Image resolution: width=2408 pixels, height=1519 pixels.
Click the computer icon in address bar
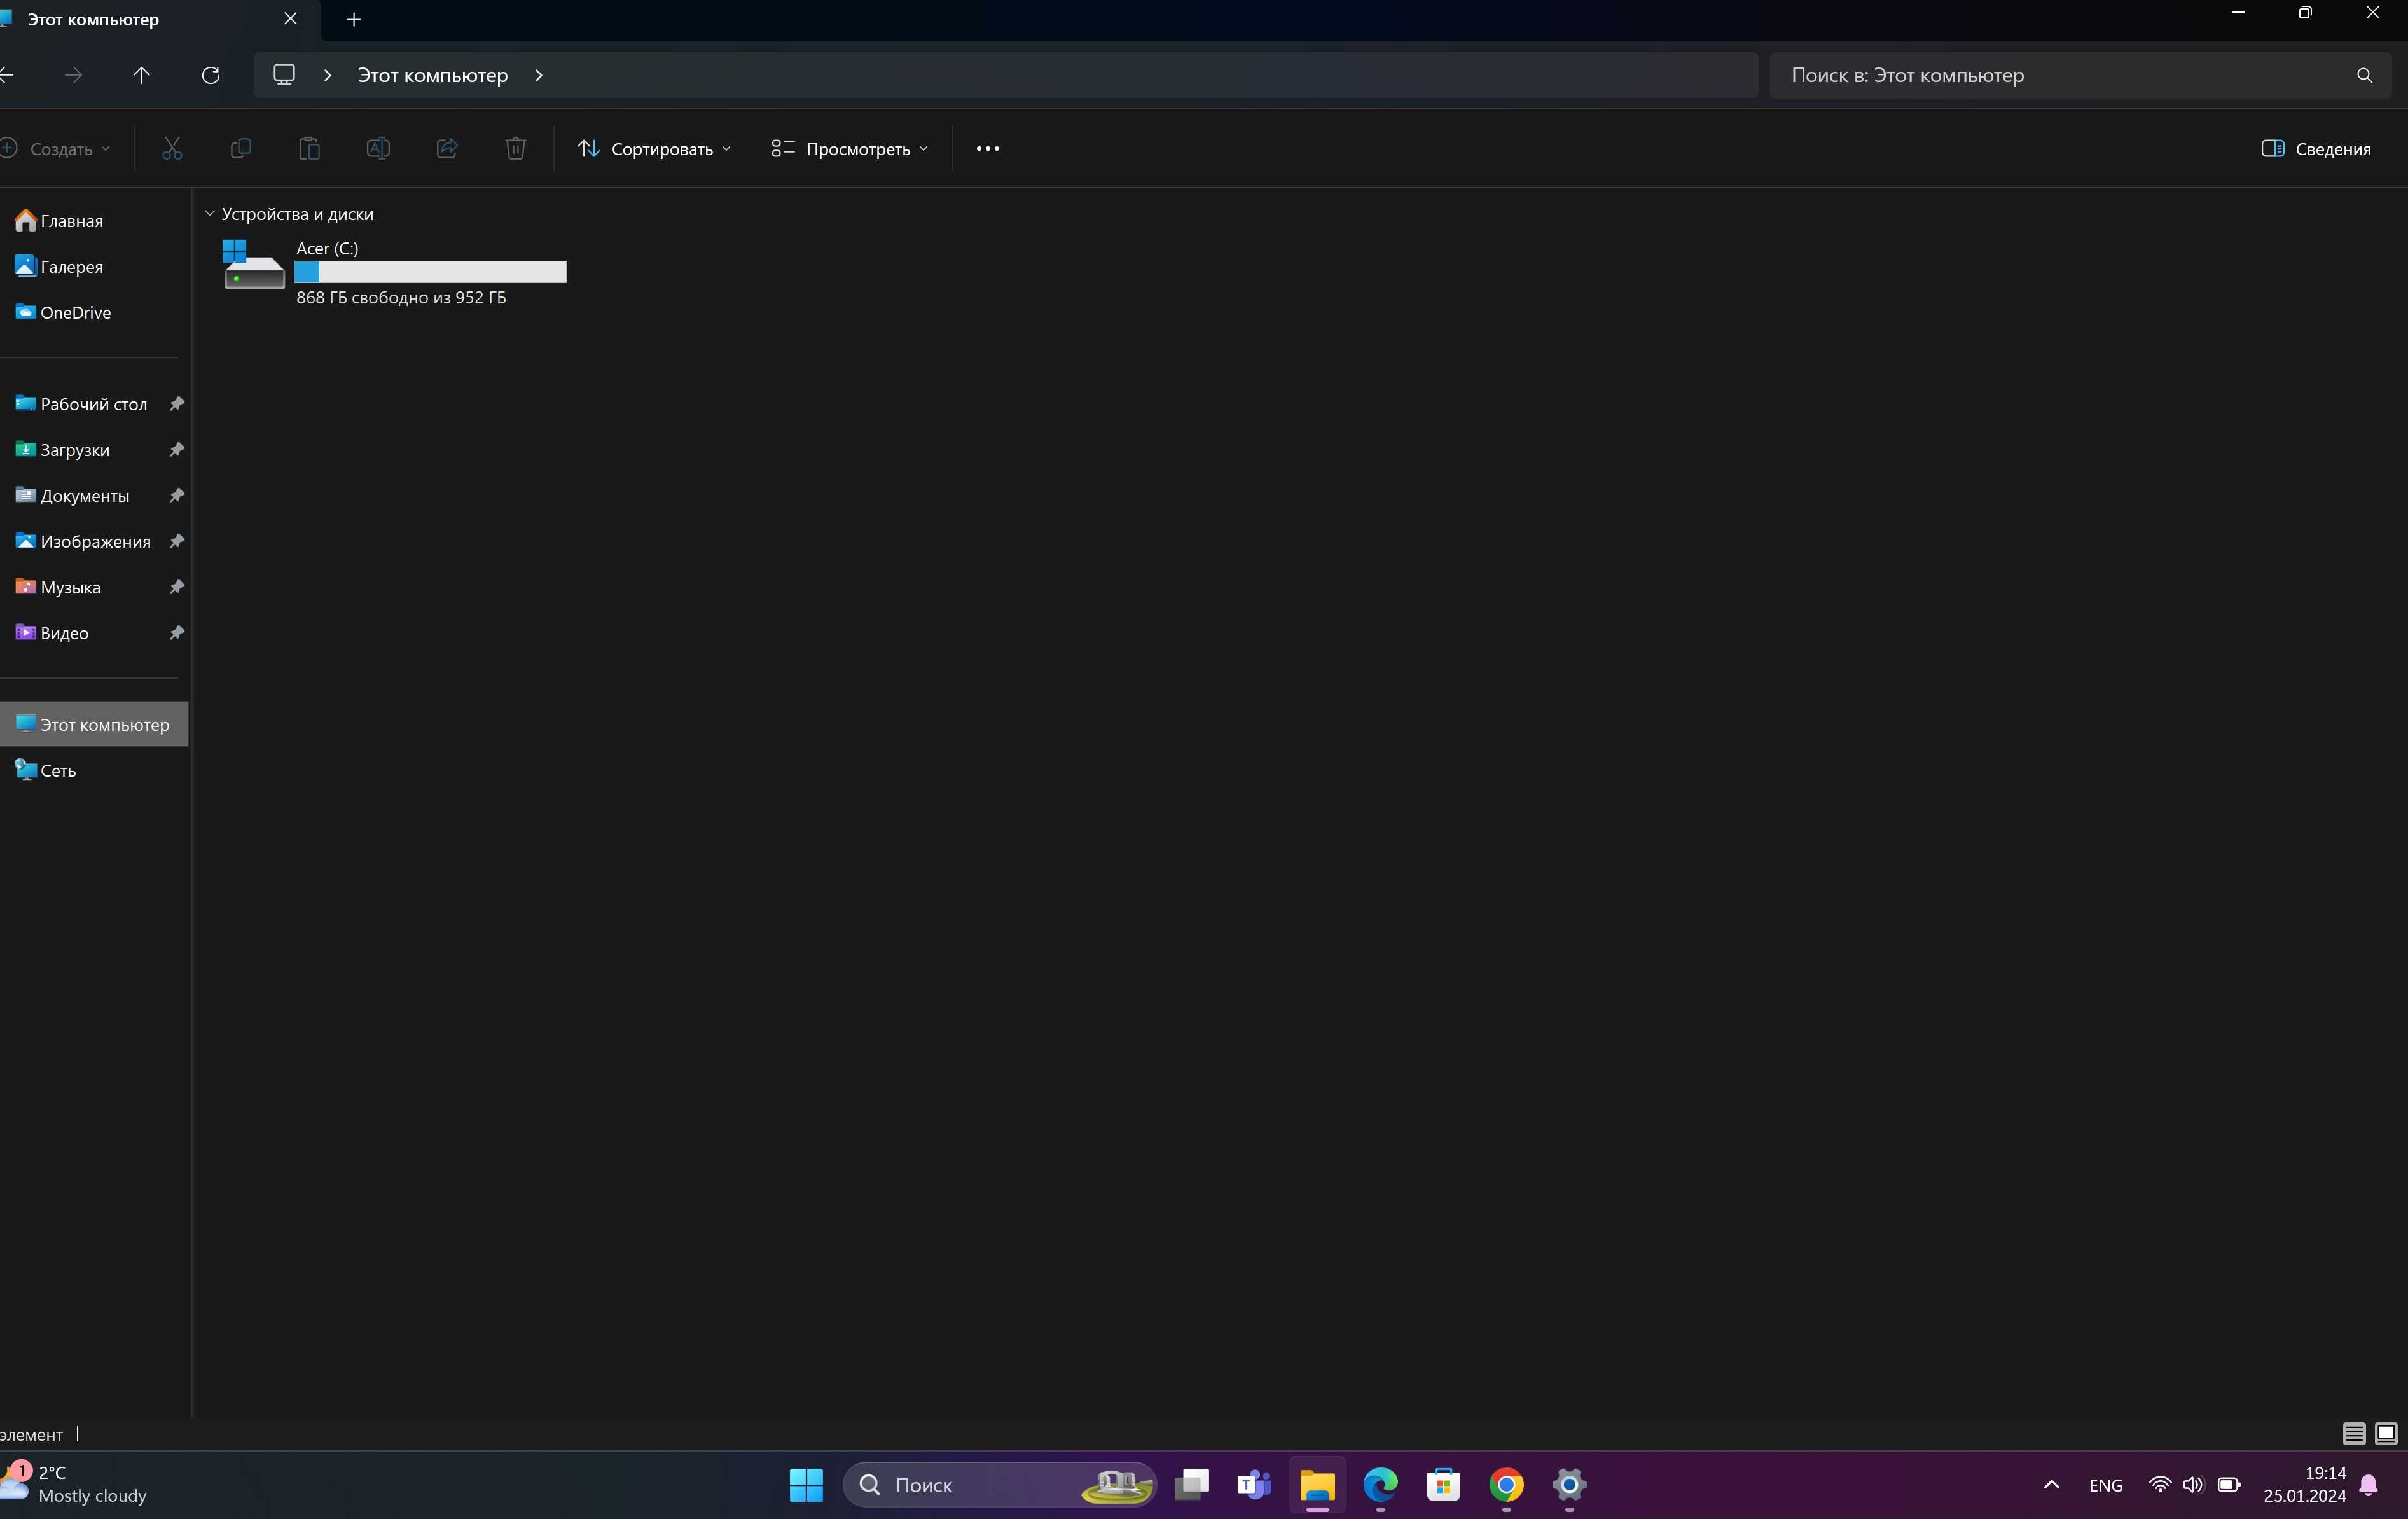(x=284, y=75)
